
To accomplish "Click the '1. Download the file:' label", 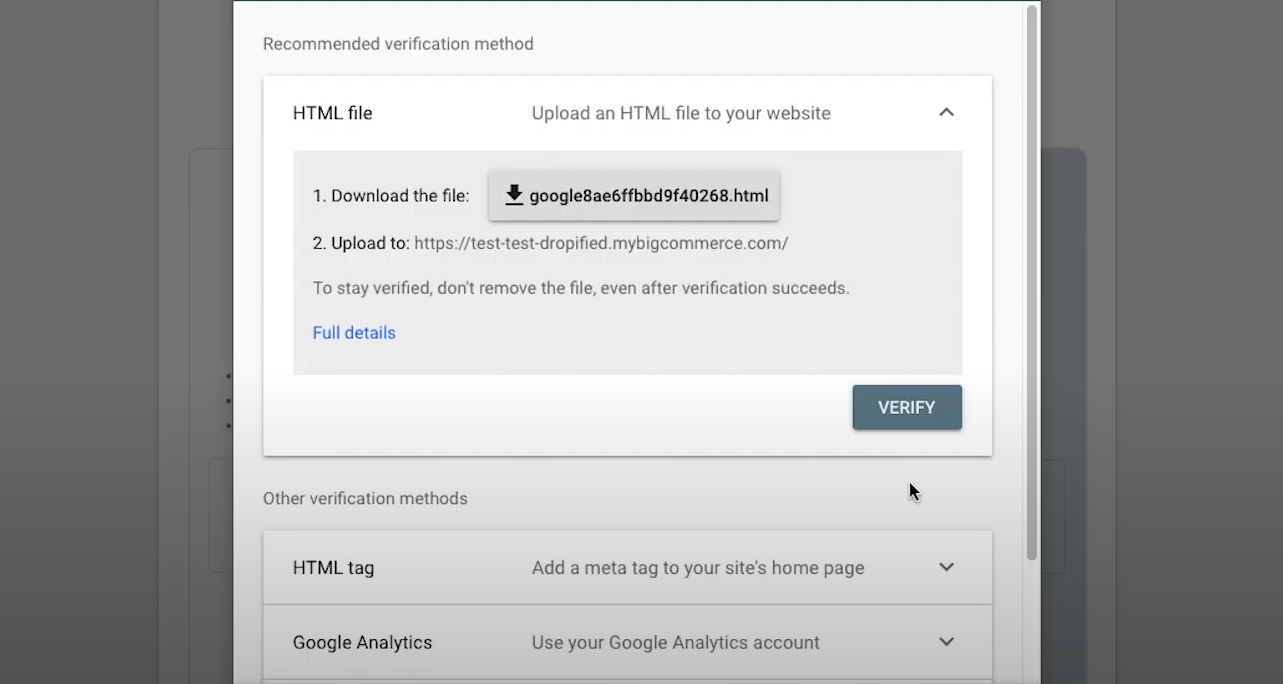I will 390,196.
